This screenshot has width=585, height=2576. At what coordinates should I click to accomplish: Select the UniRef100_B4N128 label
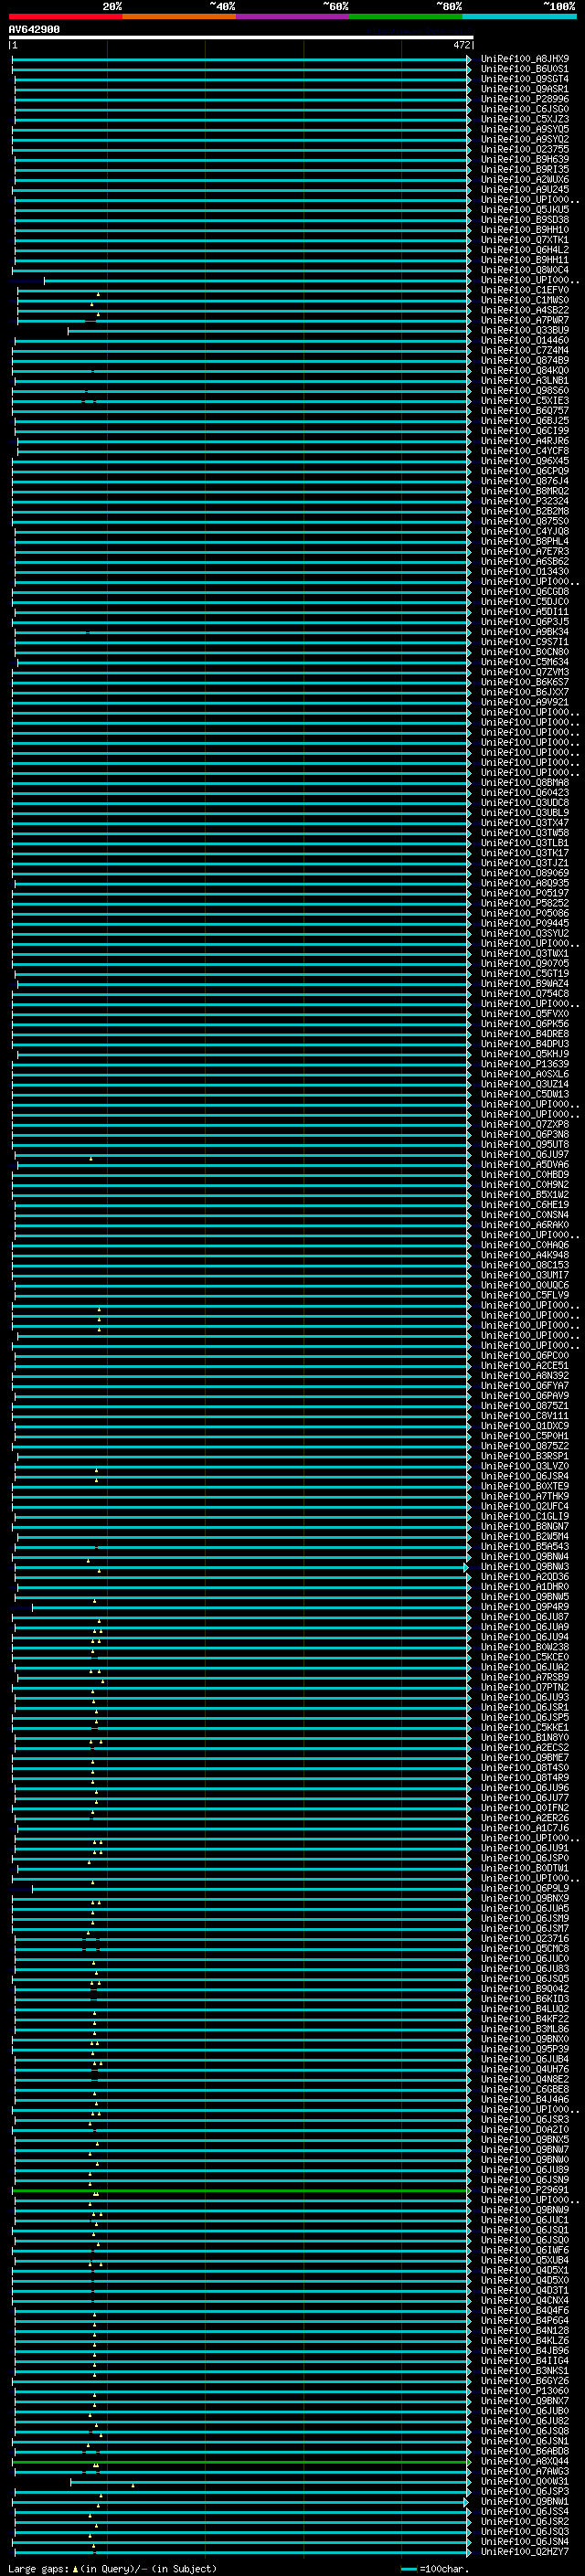(x=524, y=2330)
